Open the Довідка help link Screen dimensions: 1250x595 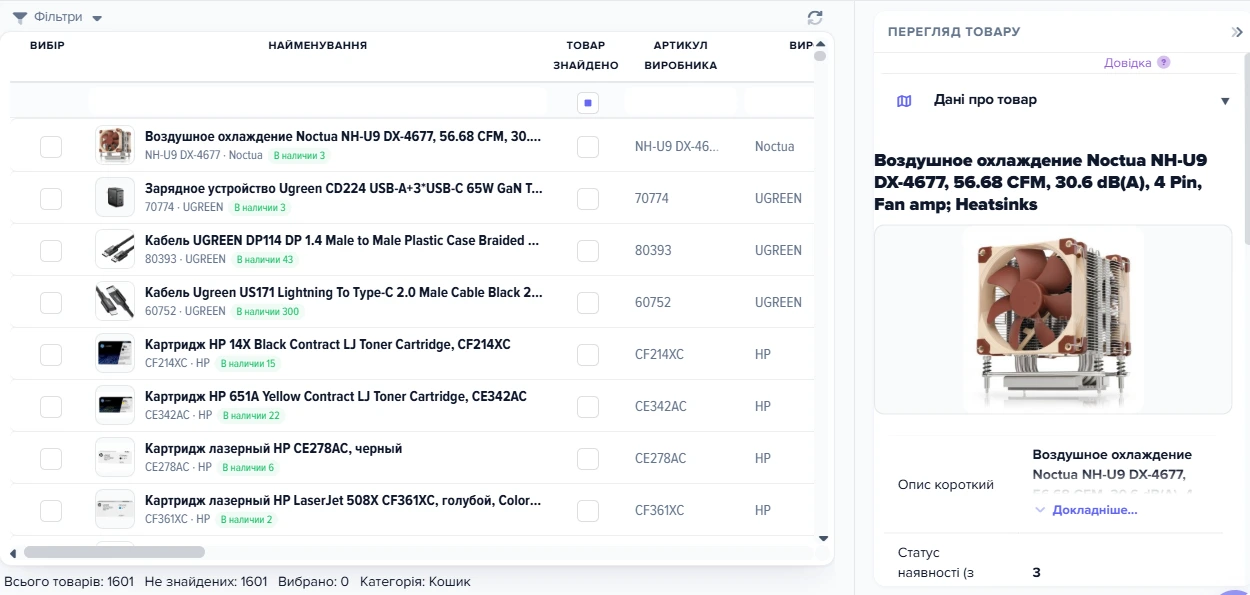(x=1127, y=62)
